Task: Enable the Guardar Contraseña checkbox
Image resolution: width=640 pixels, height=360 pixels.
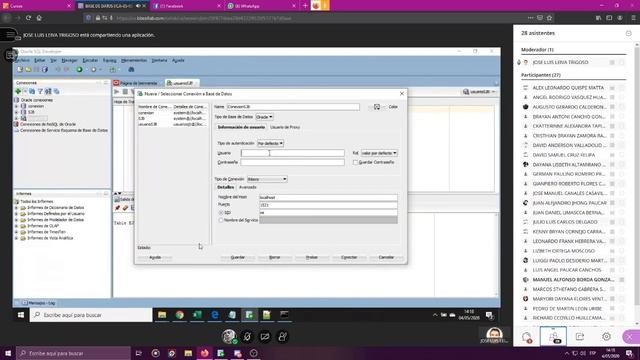Action: [356, 162]
